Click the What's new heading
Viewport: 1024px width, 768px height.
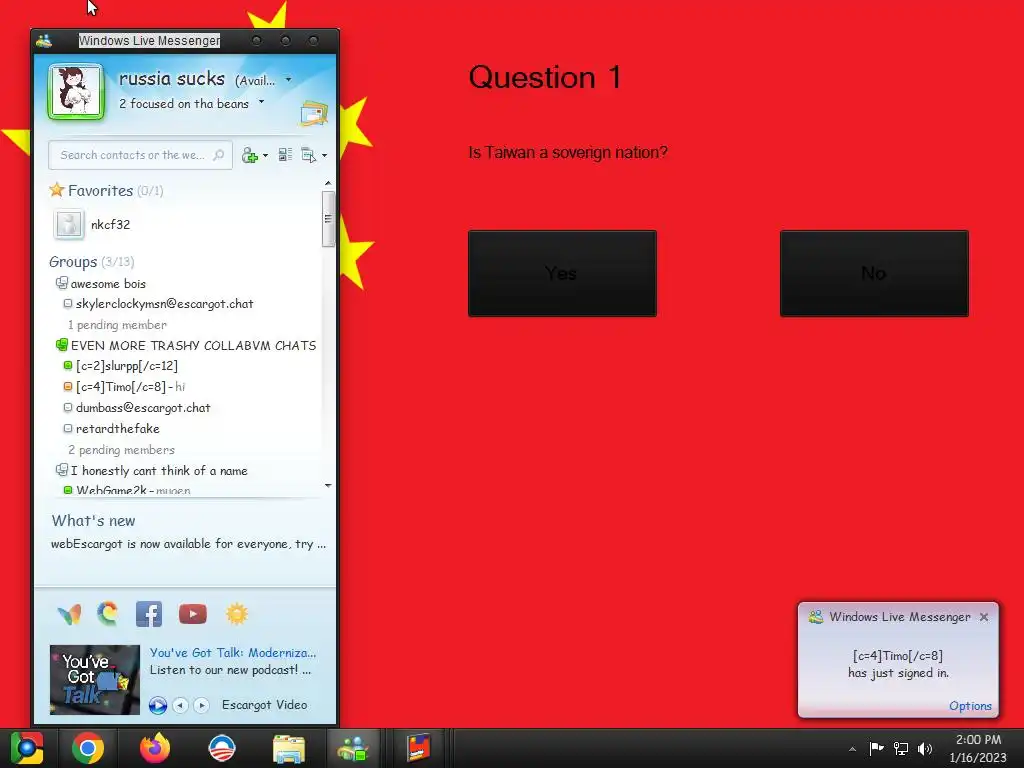tap(93, 520)
